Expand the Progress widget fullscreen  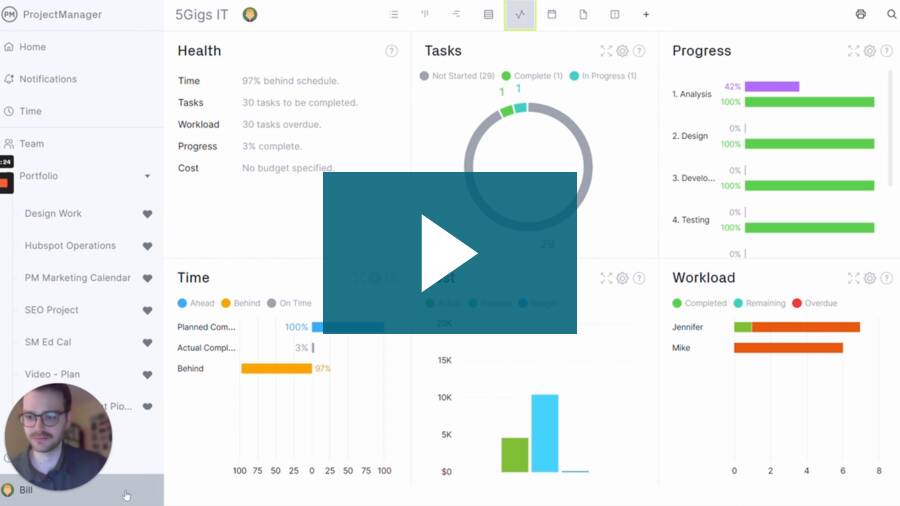coord(854,51)
